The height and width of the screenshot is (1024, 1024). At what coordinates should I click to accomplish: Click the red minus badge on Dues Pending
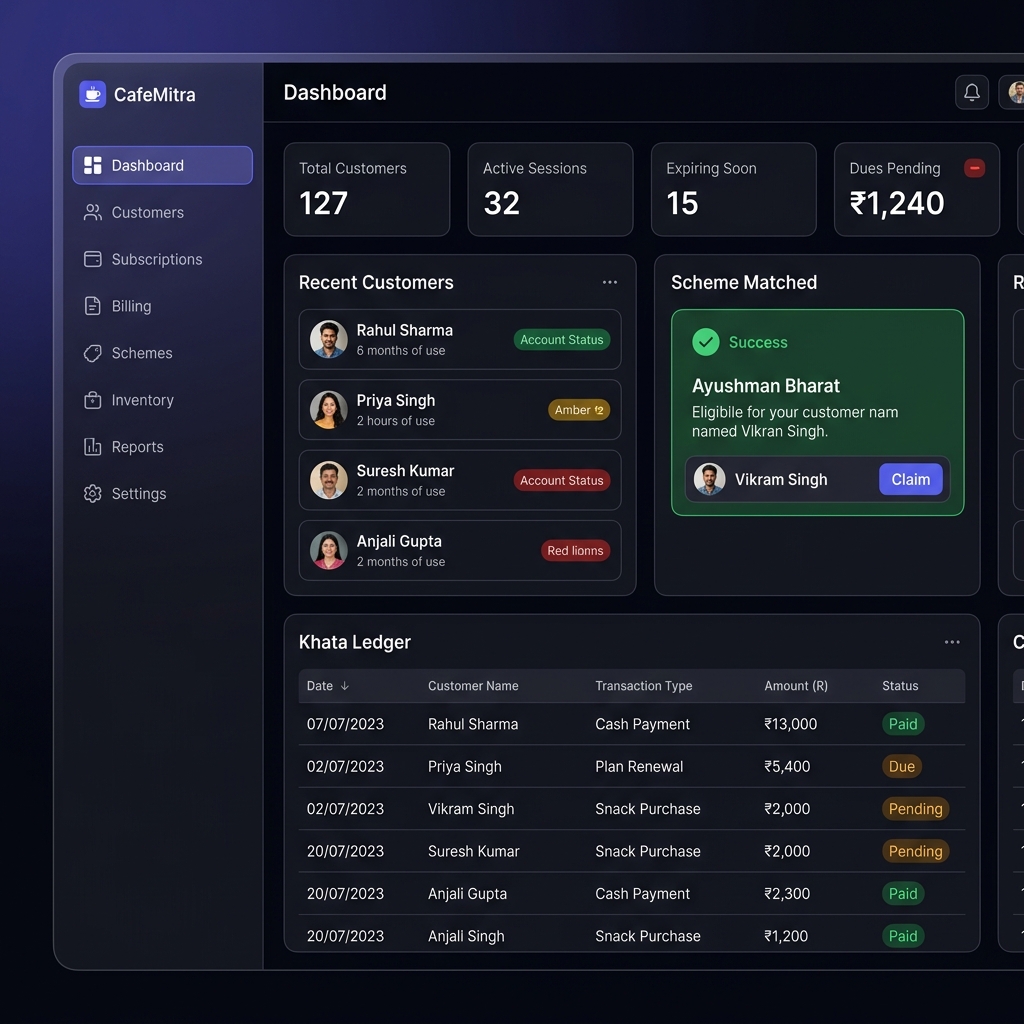[974, 168]
